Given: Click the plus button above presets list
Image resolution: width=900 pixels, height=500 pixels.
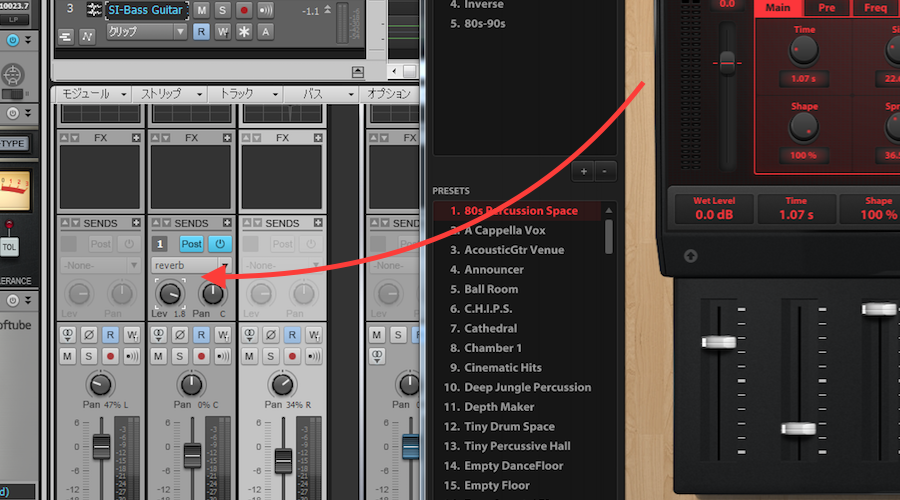Looking at the screenshot, I should pos(584,172).
